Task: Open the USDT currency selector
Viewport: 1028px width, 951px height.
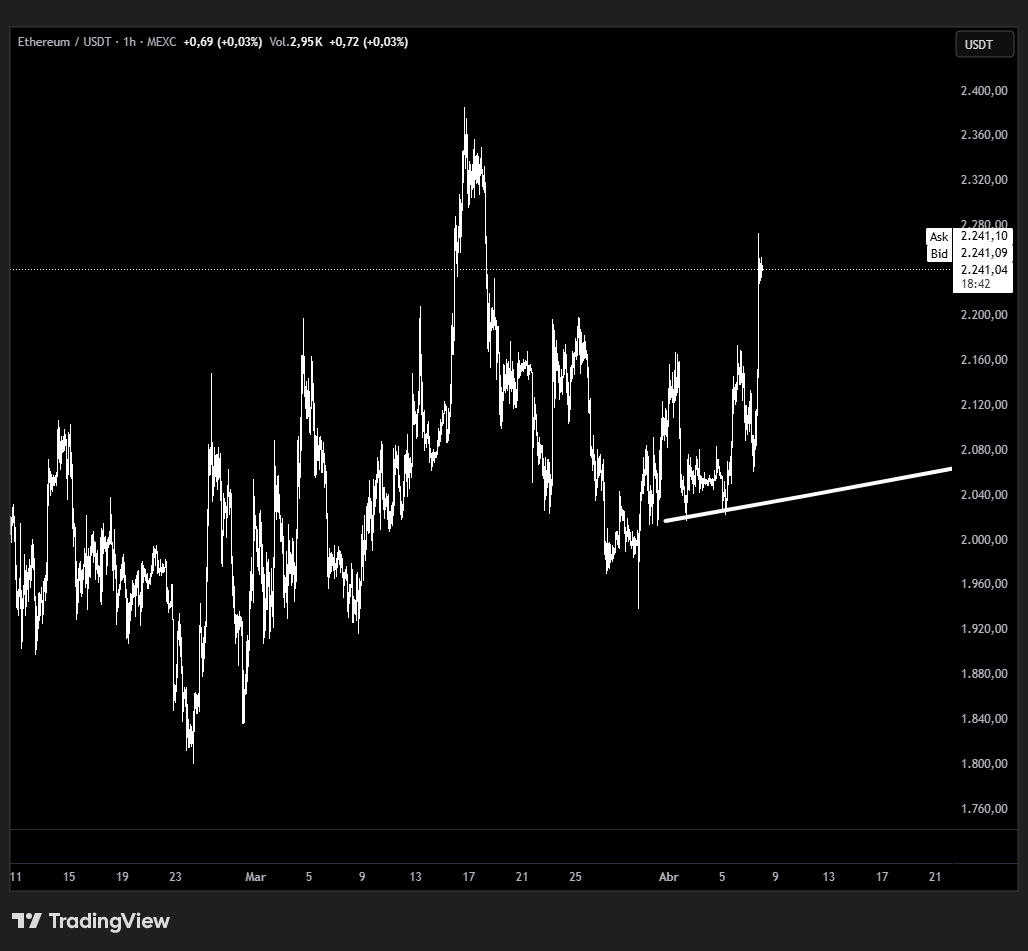Action: 984,45
